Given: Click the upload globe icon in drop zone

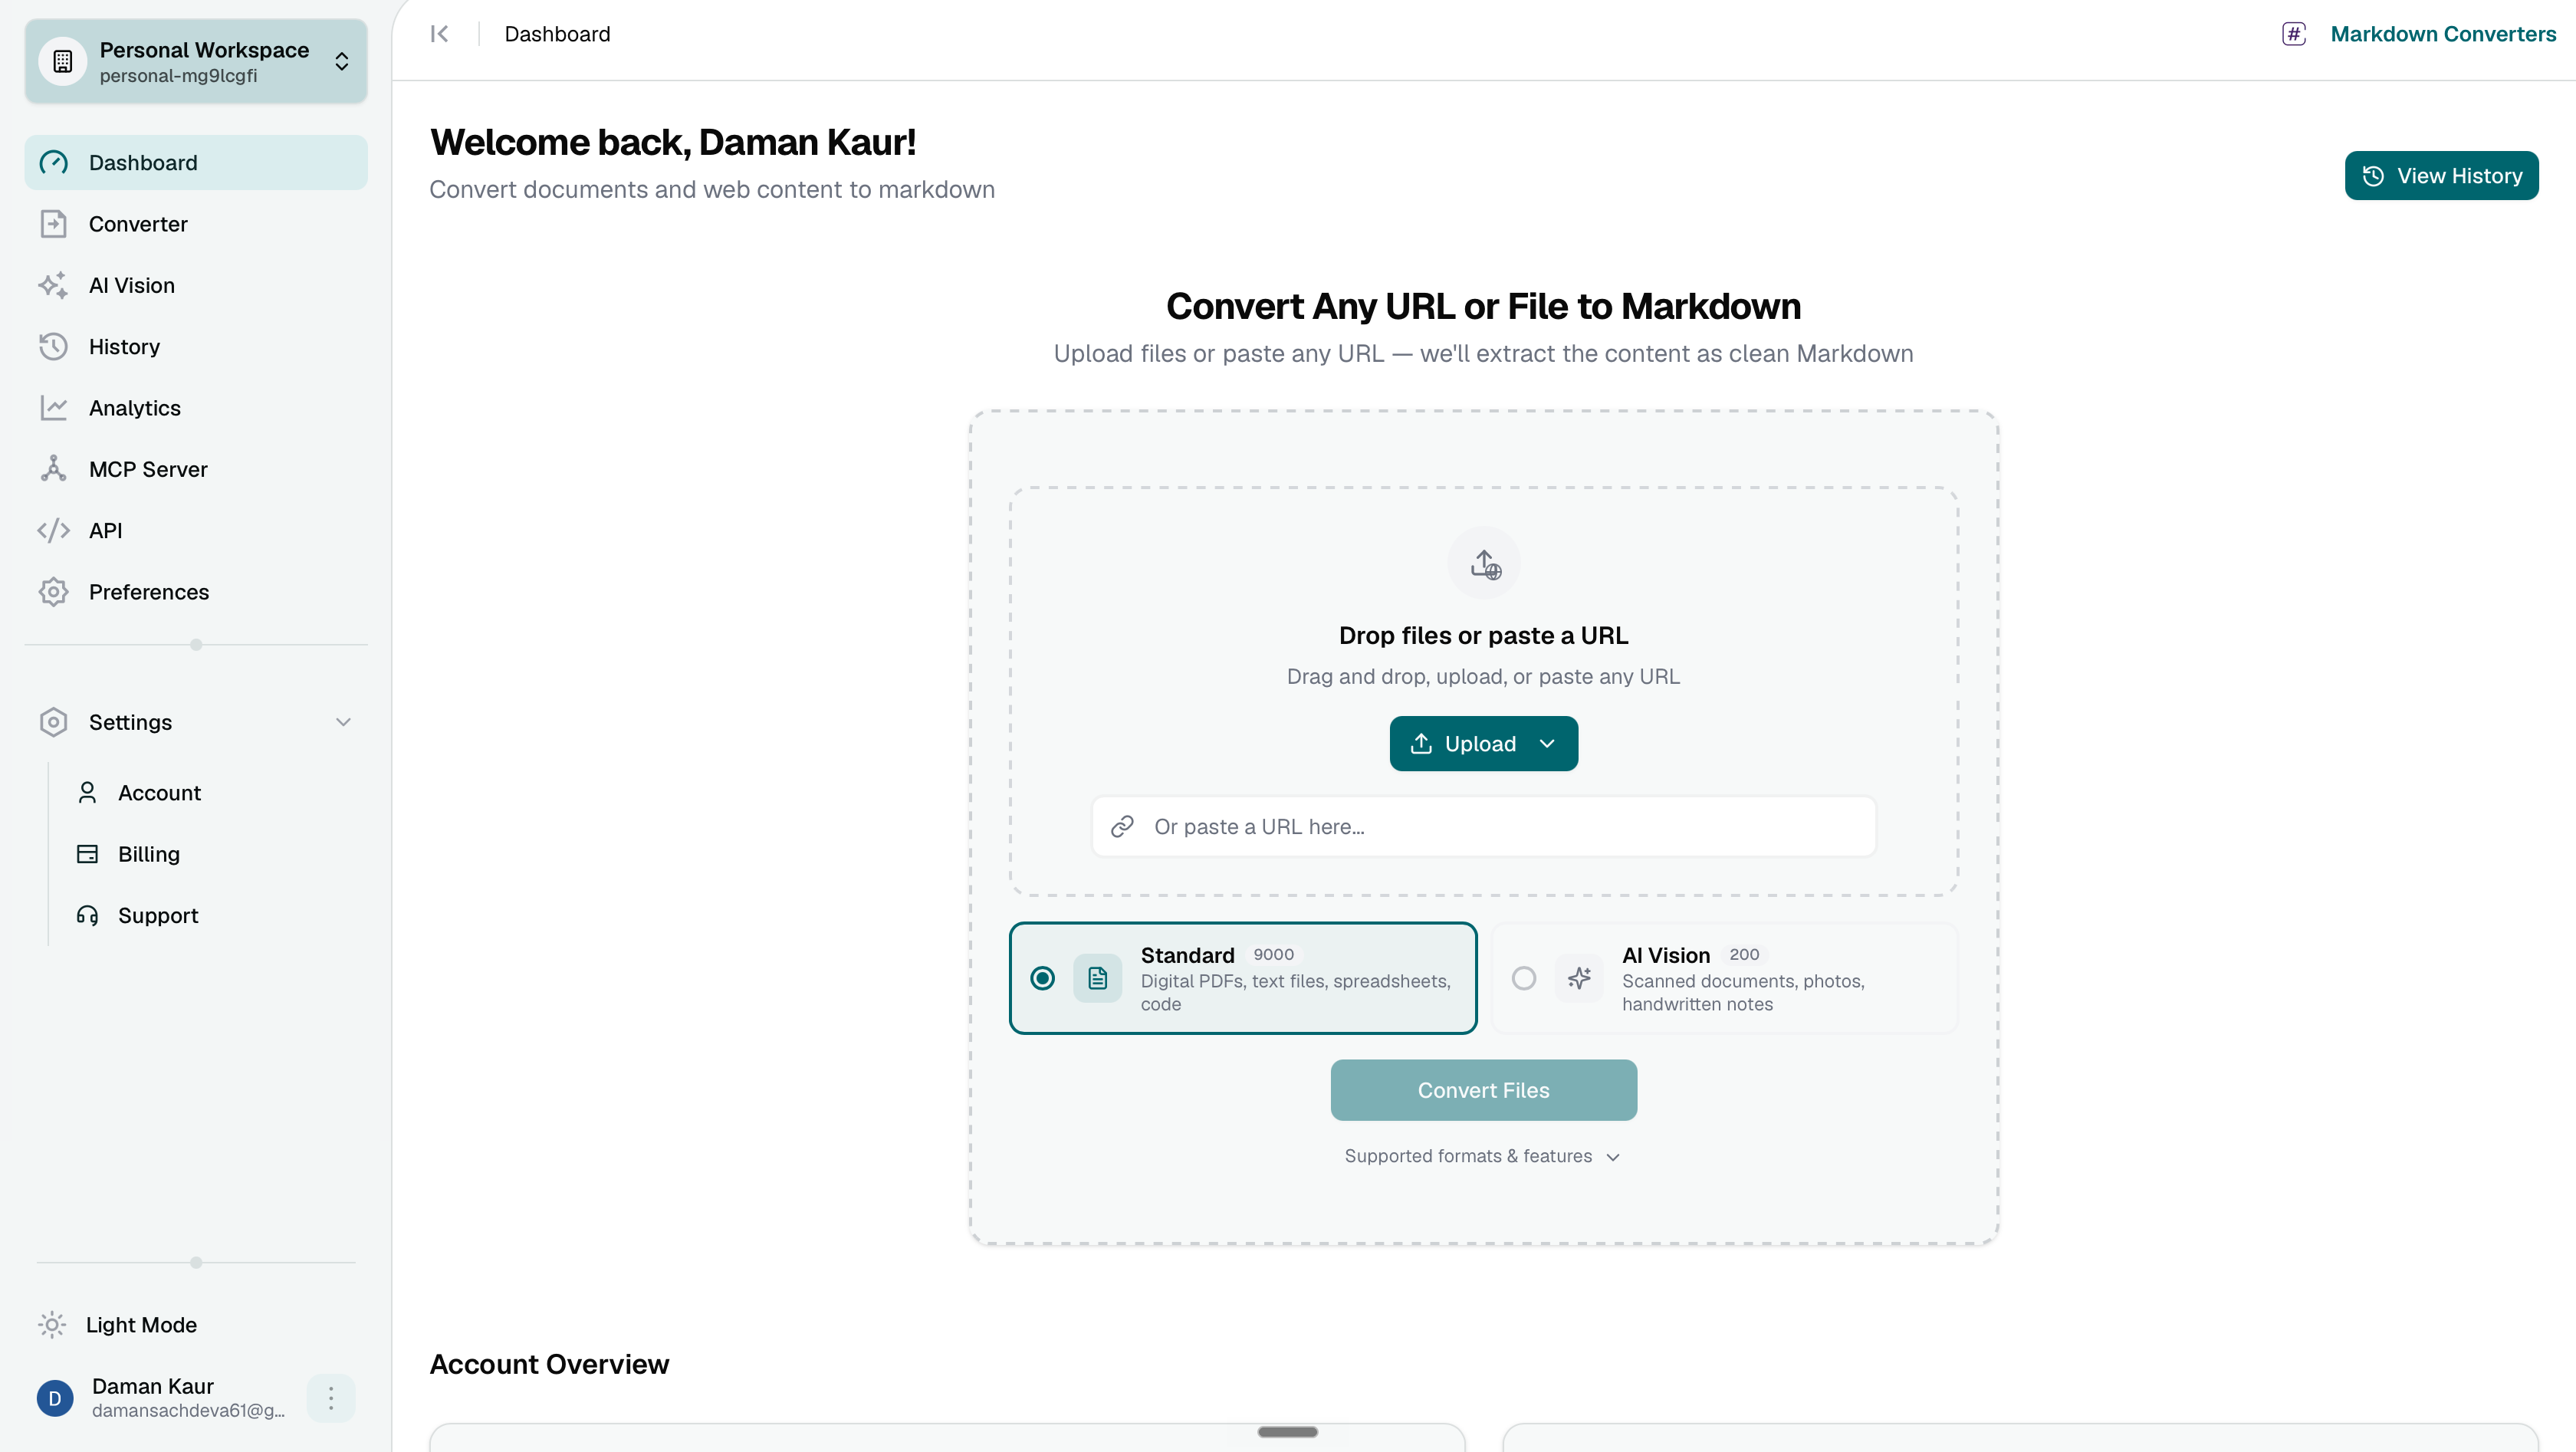Looking at the screenshot, I should coord(1484,563).
